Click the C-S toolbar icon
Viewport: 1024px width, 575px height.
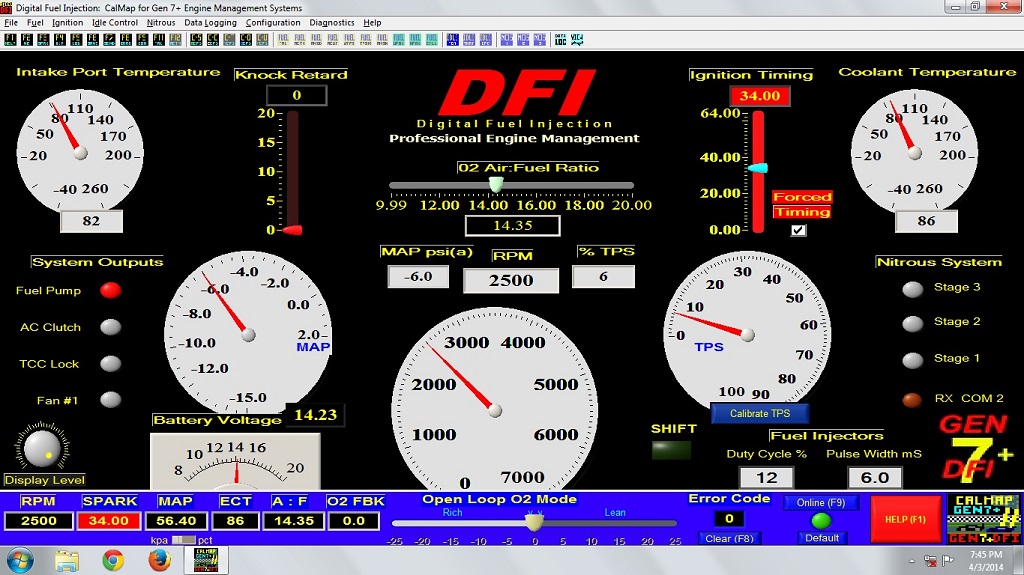(196, 40)
